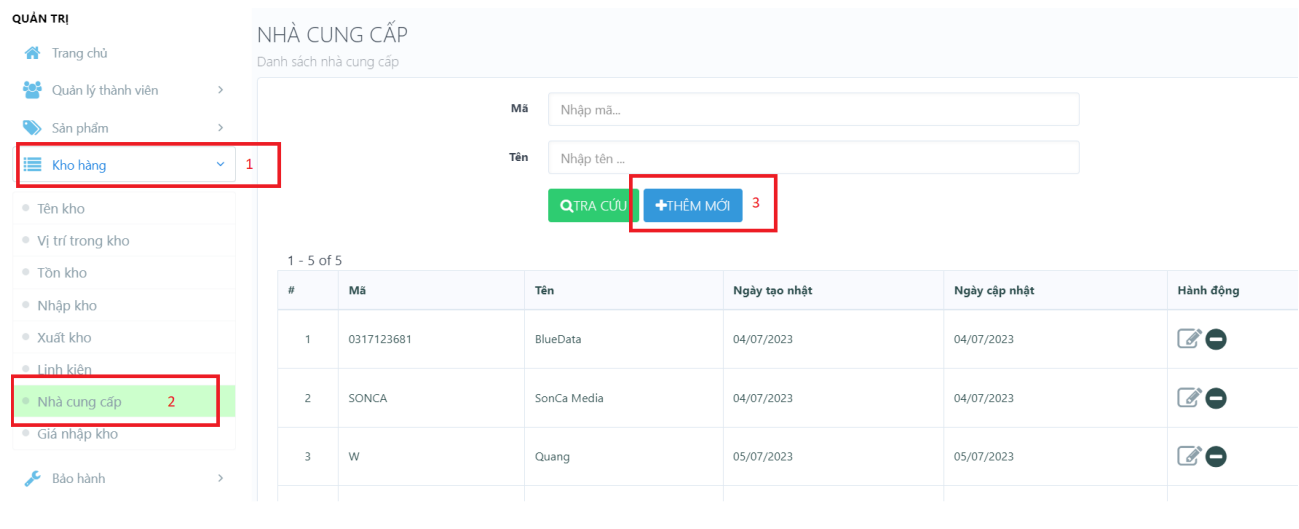1299x529 pixels.
Task: Edit the Quang supplier row
Action: [x=1189, y=456]
